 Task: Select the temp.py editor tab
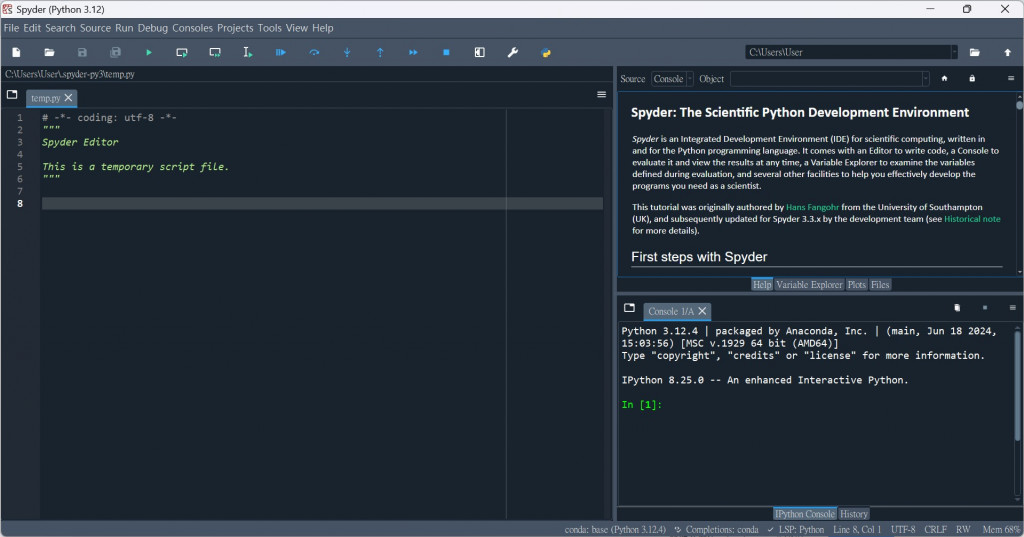pyautogui.click(x=46, y=98)
